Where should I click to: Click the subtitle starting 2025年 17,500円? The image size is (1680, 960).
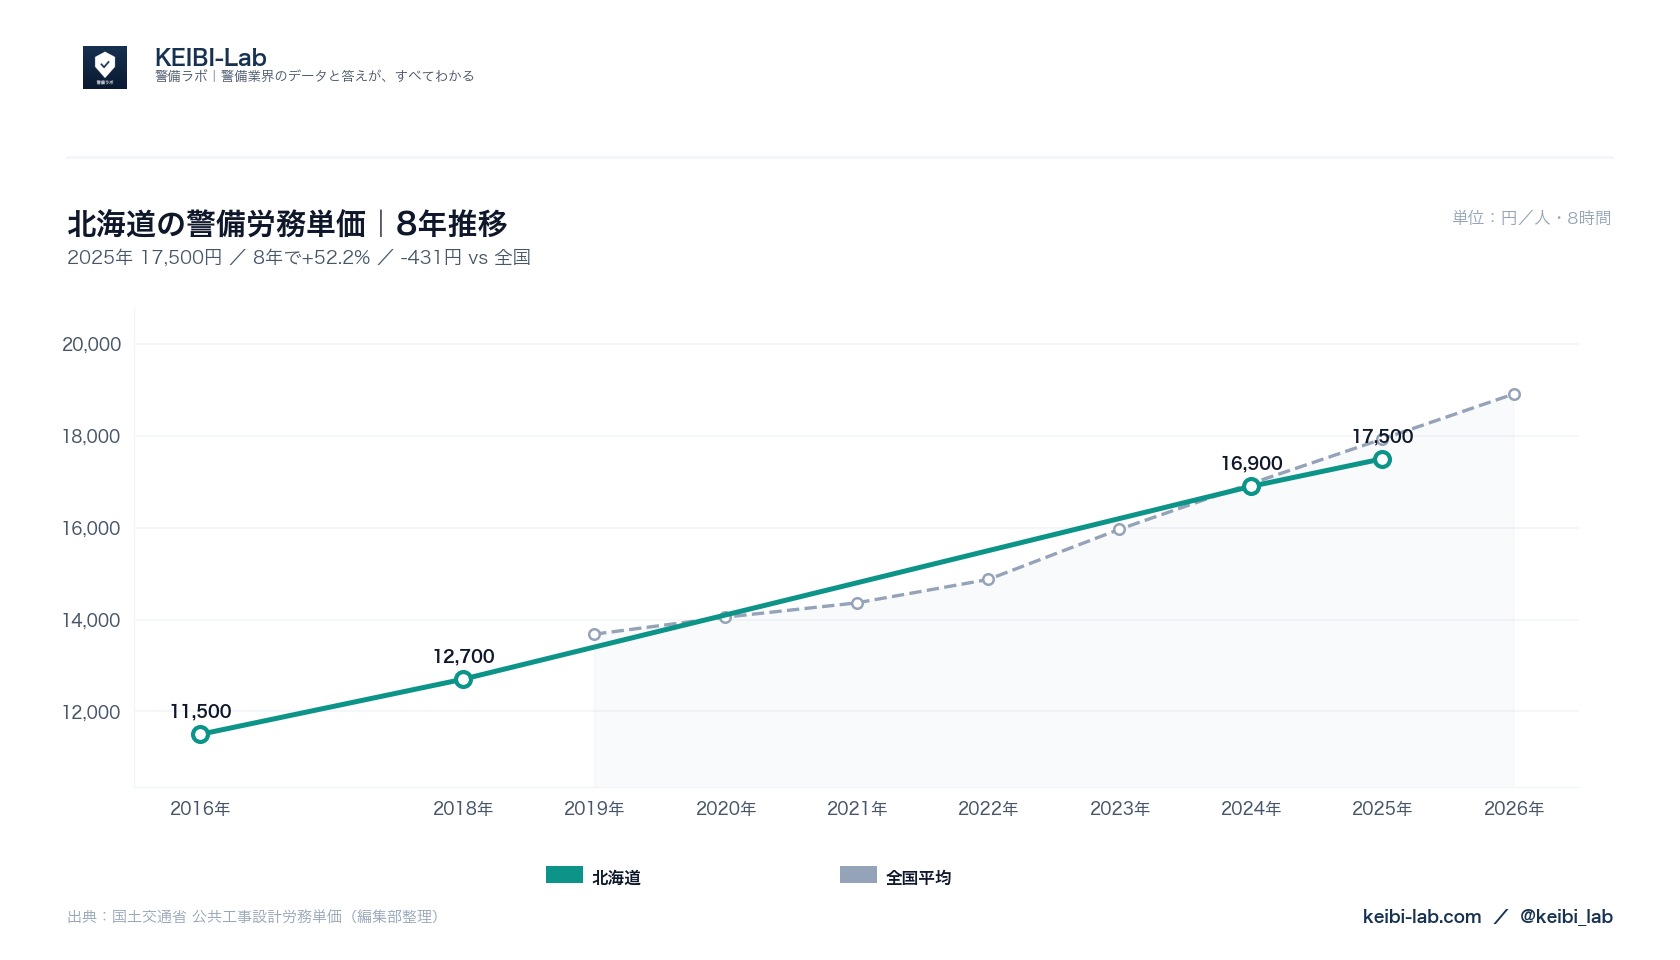[x=299, y=257]
